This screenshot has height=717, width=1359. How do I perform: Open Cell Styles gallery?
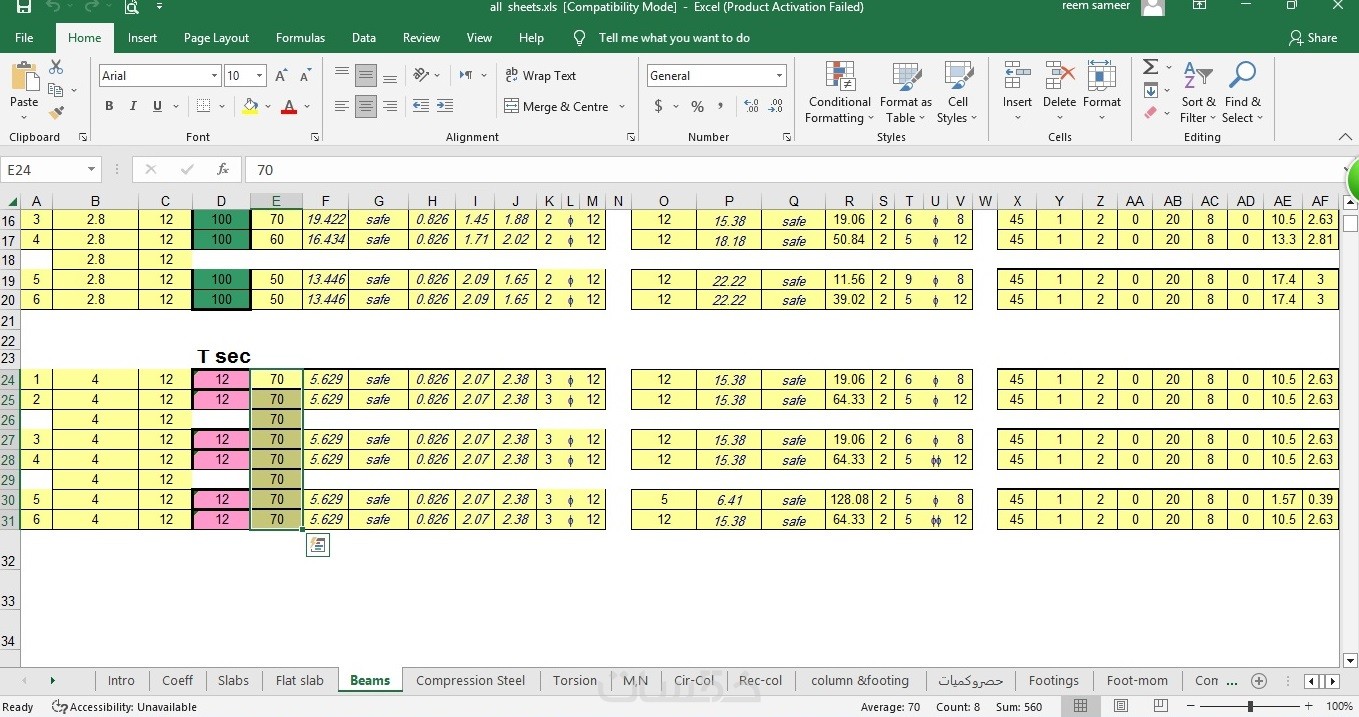pos(958,93)
